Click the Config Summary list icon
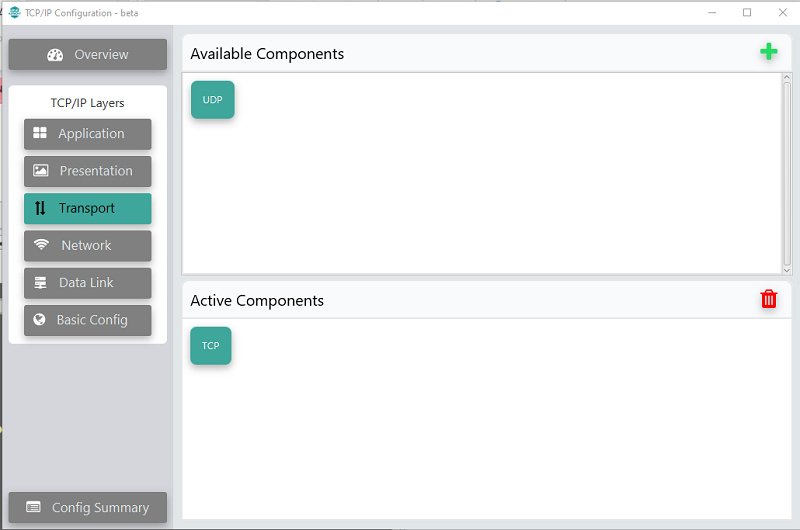Viewport: 800px width, 530px height. (x=34, y=507)
